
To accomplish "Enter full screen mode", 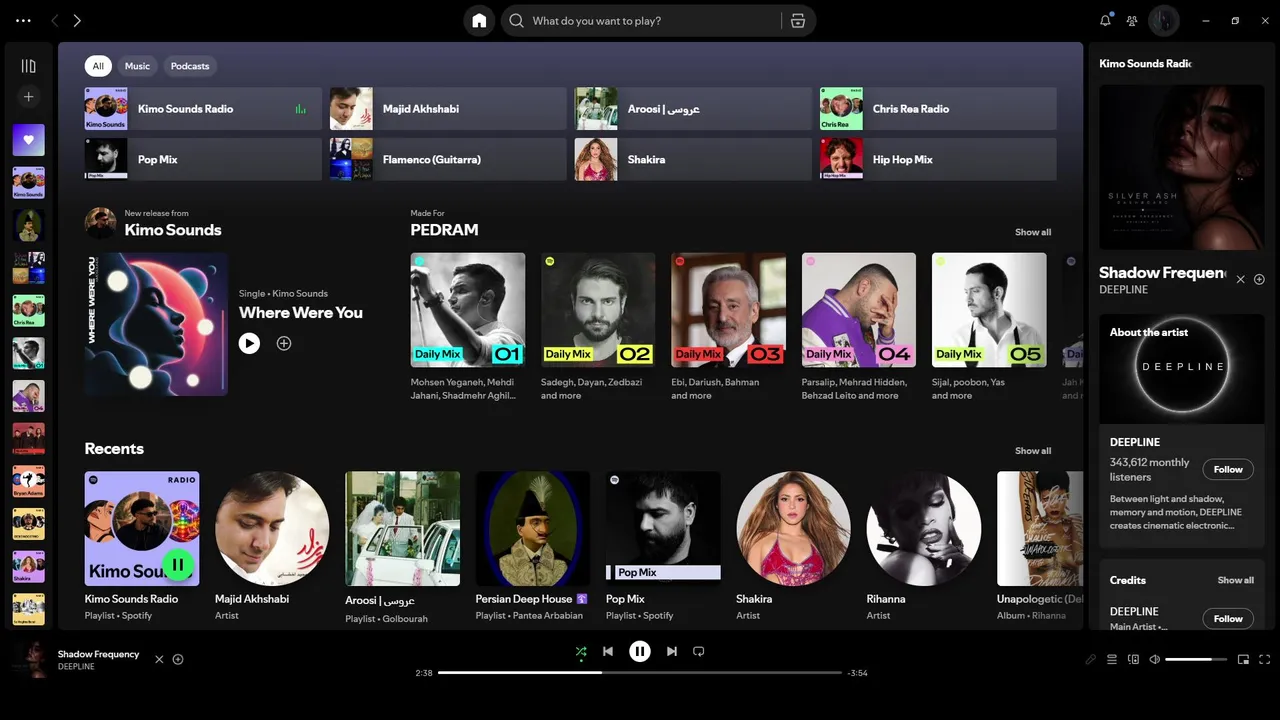I will coord(1265,659).
